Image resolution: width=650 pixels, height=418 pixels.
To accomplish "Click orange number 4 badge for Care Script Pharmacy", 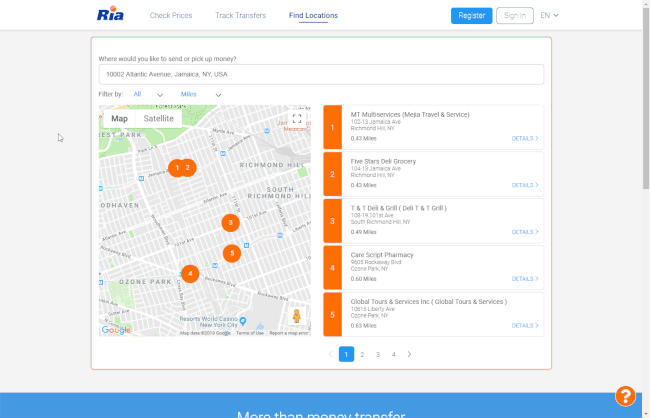I will coord(332,268).
